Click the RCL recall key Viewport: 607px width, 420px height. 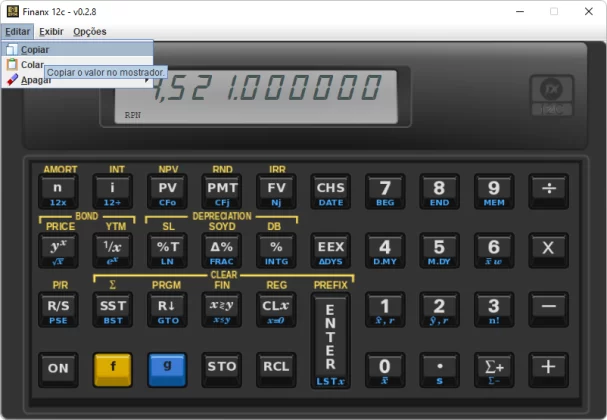[276, 370]
